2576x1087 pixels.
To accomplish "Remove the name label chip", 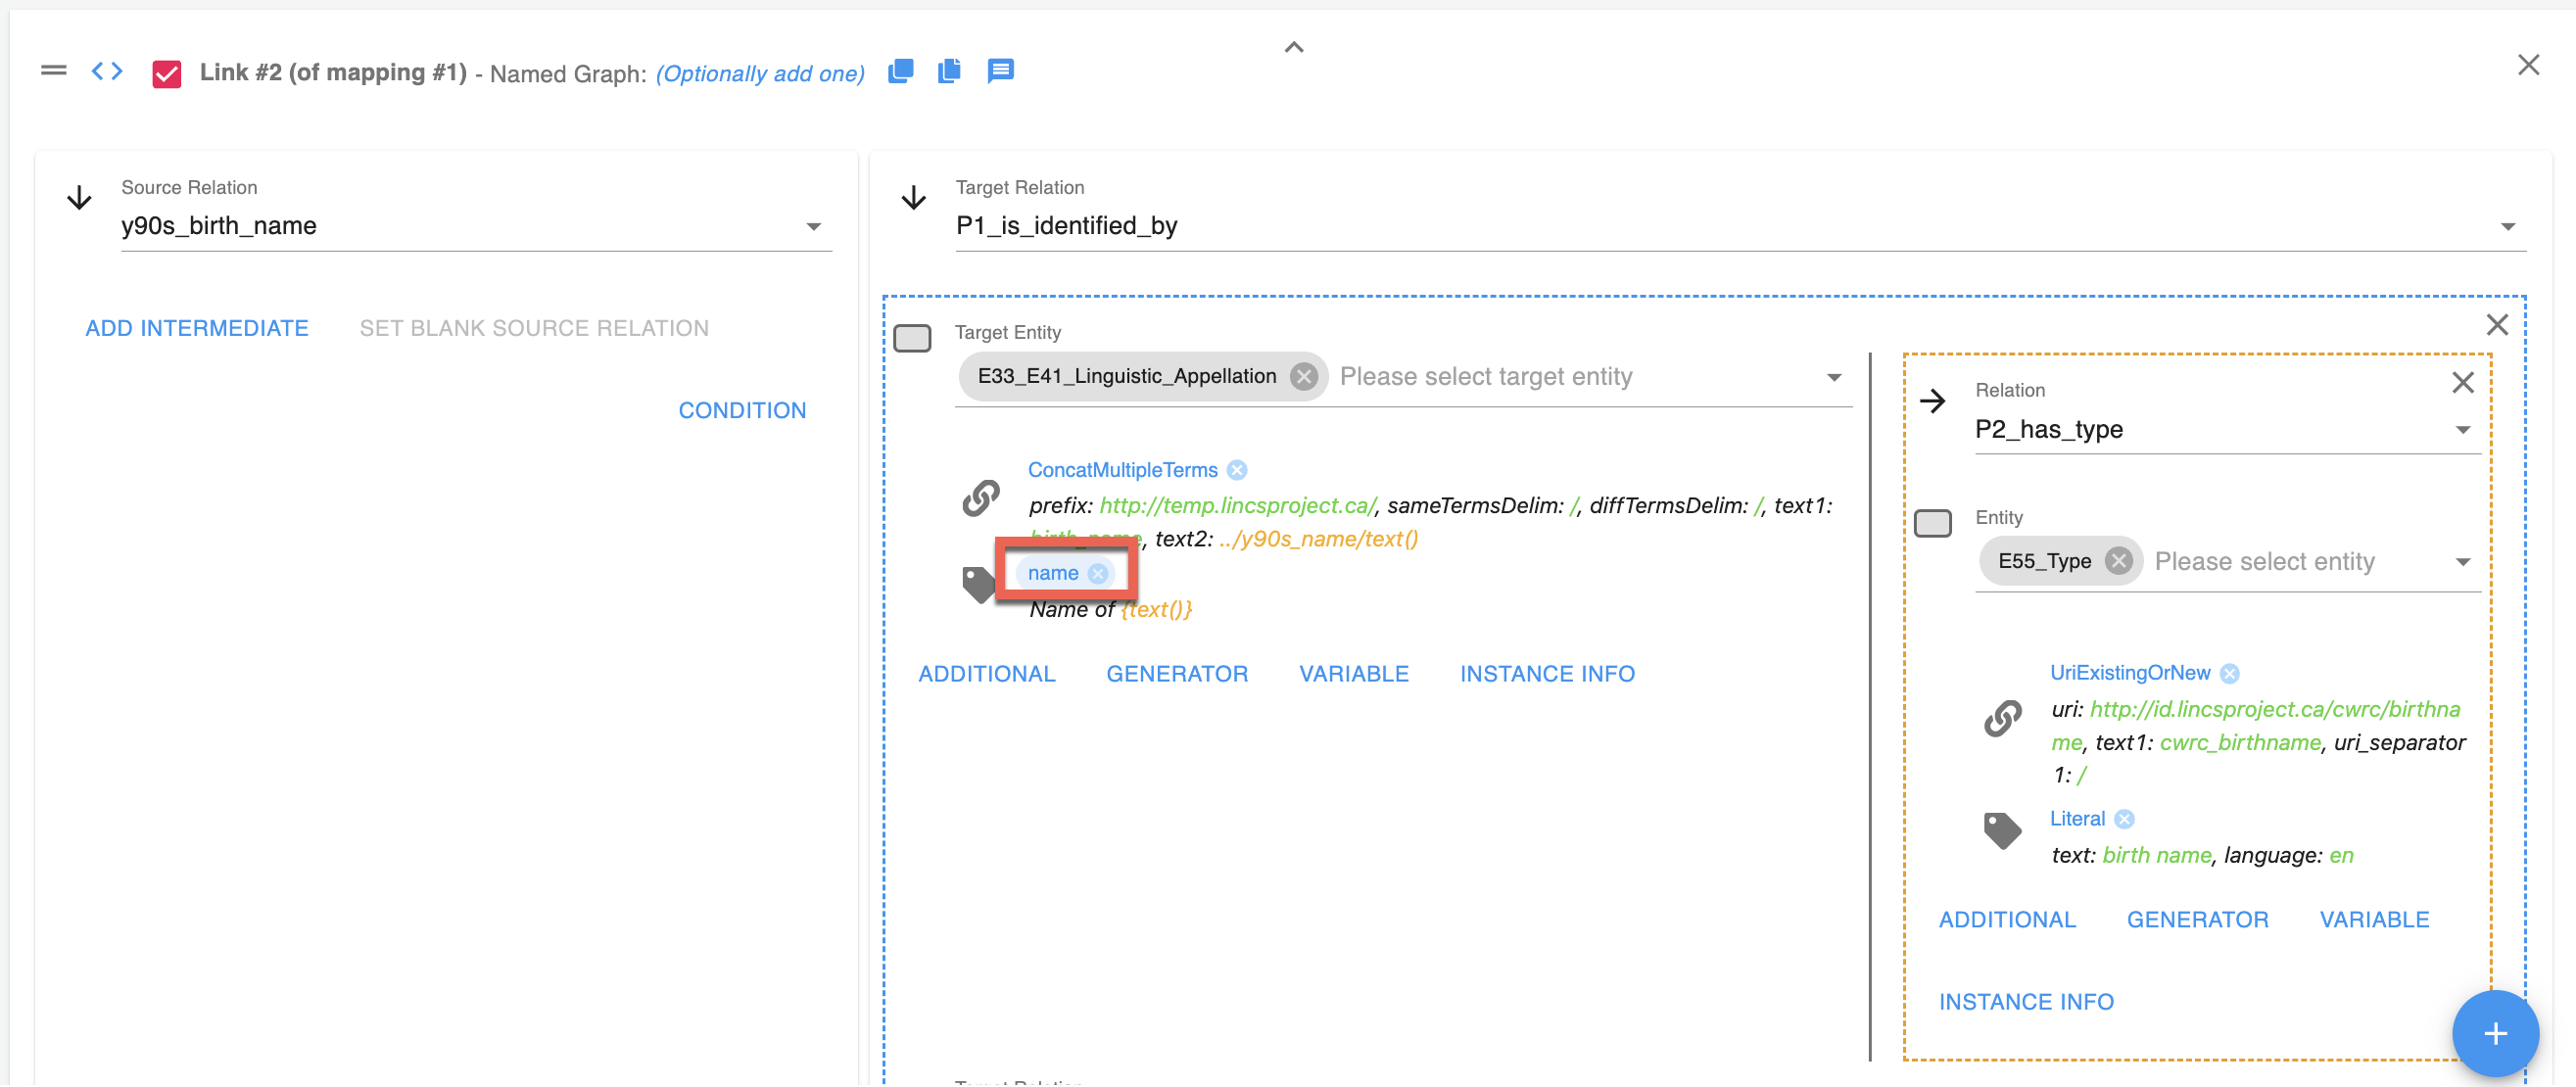I will pyautogui.click(x=1098, y=573).
